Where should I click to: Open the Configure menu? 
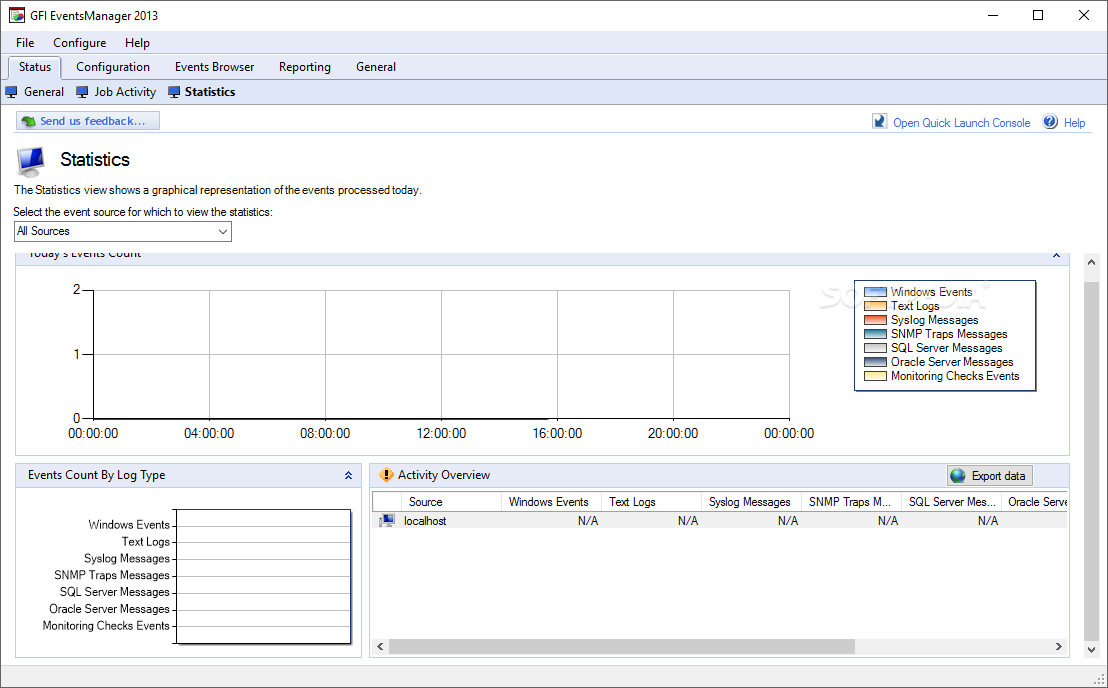click(80, 43)
